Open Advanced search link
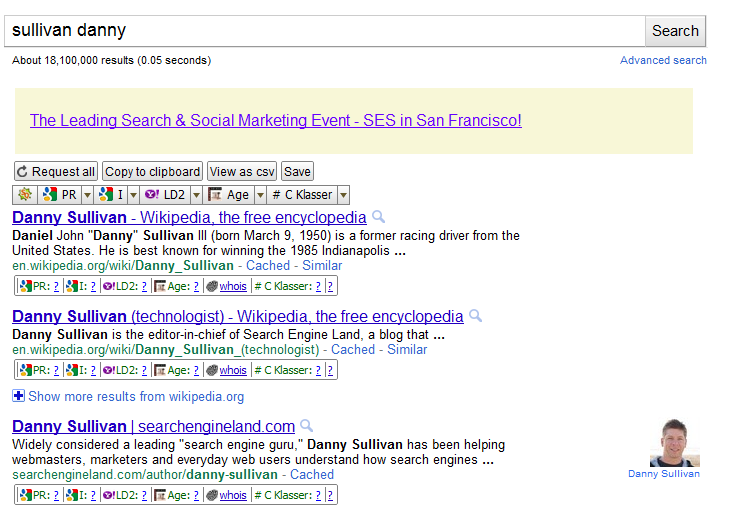The width and height of the screenshot is (756, 510). coord(663,60)
